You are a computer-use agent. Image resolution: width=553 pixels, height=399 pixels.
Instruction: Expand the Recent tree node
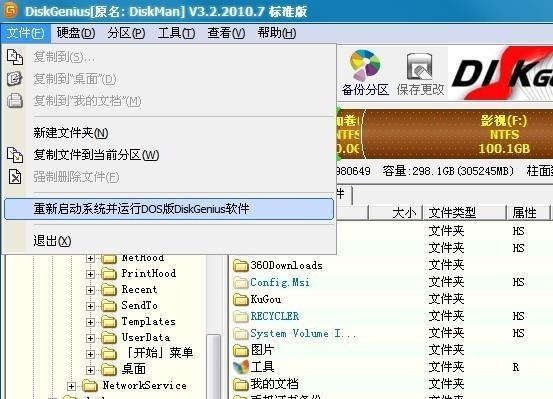click(90, 290)
